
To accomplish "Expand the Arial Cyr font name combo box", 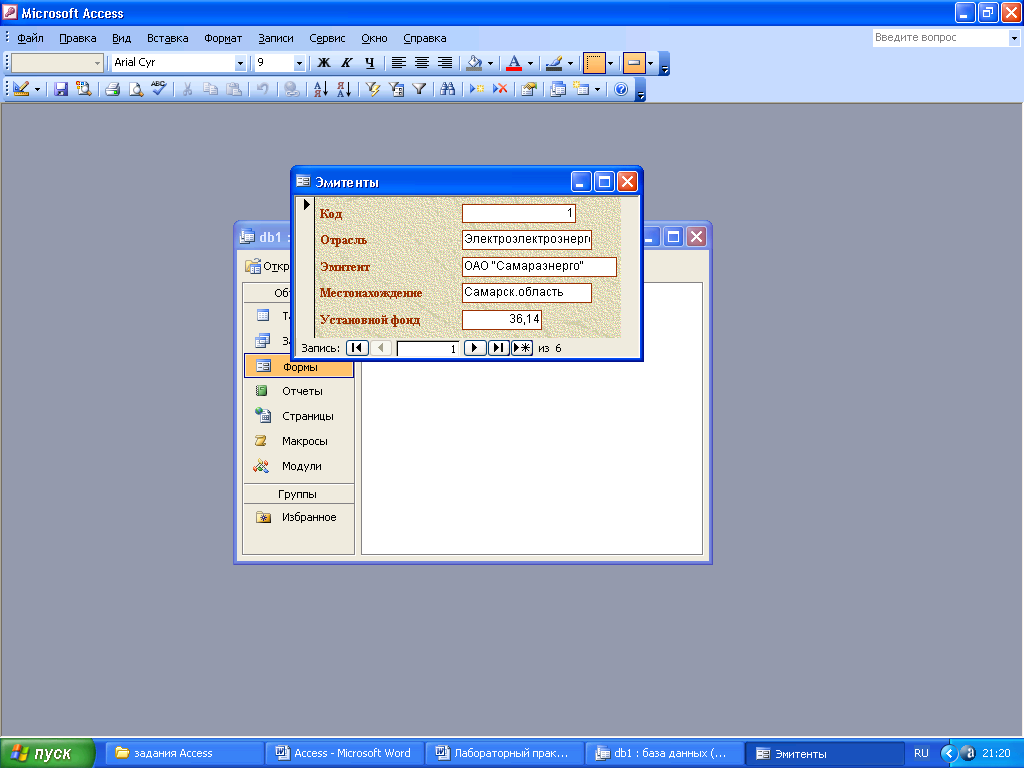I will pyautogui.click(x=240, y=63).
